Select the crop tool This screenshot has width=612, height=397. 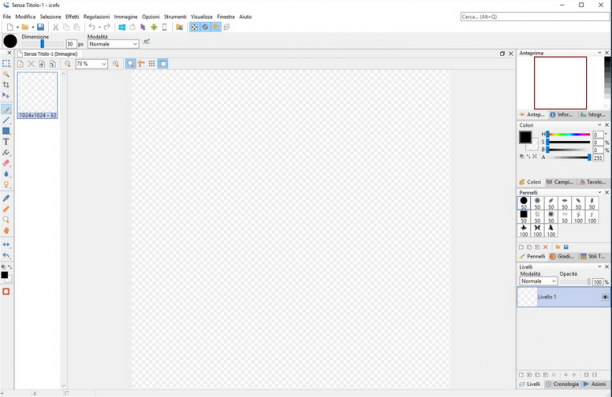point(6,85)
